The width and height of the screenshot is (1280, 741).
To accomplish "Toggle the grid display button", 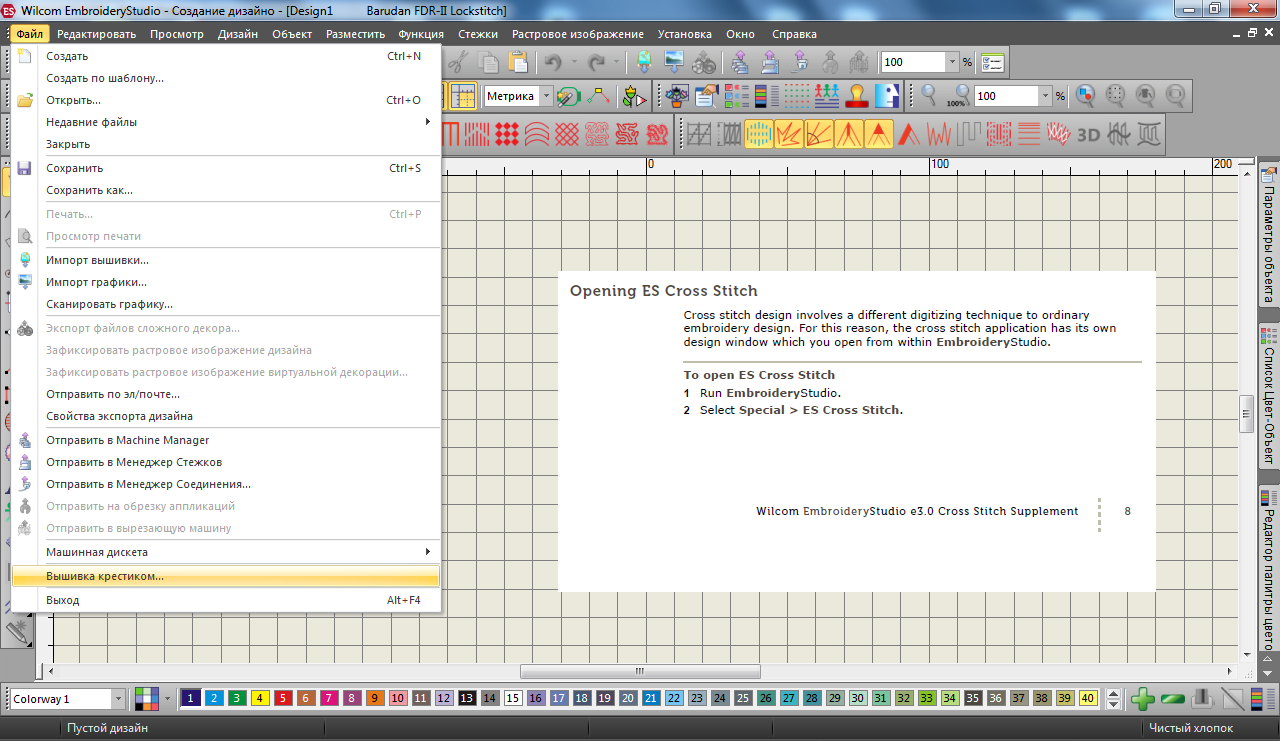I will coord(462,96).
